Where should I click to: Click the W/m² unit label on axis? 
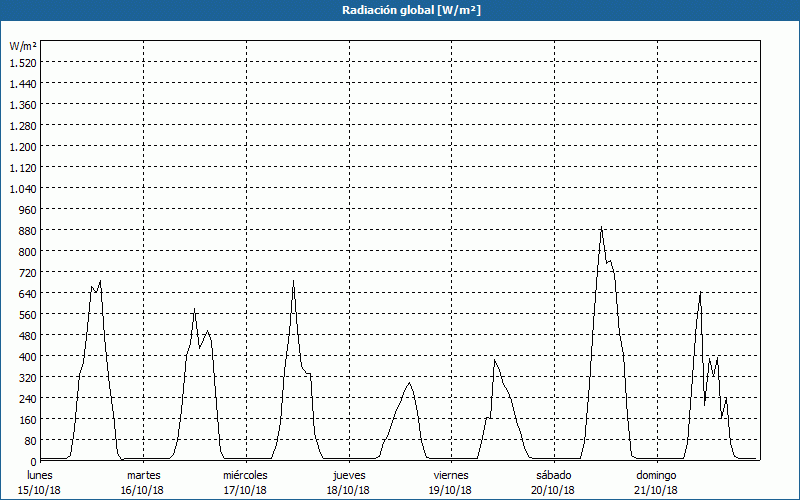(x=23, y=46)
